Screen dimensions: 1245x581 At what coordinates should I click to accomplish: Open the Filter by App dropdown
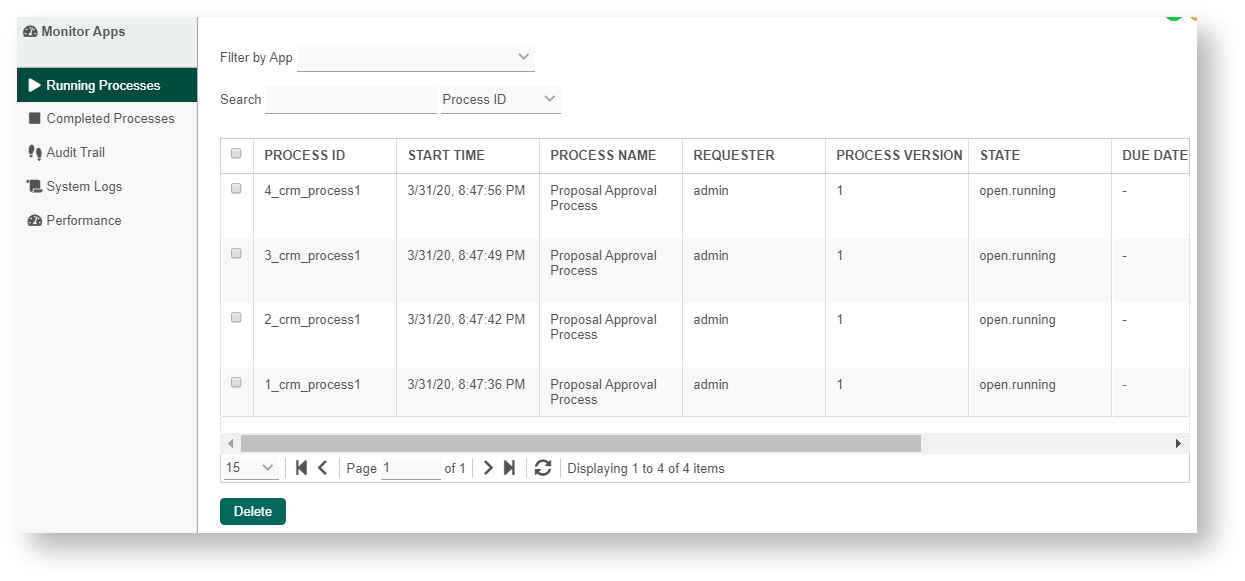coord(416,58)
